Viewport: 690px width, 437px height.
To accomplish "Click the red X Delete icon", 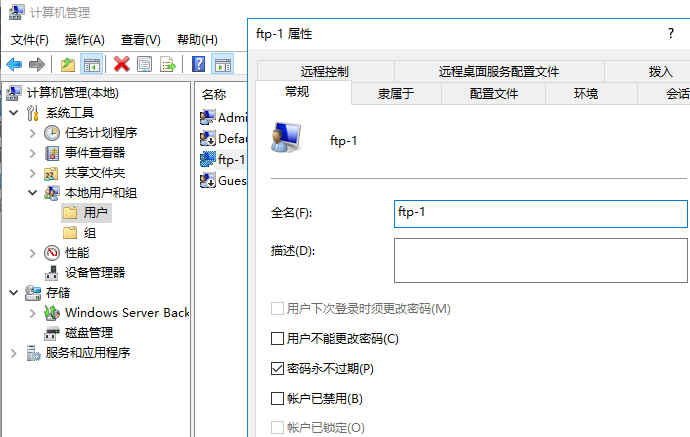I will pyautogui.click(x=121, y=64).
